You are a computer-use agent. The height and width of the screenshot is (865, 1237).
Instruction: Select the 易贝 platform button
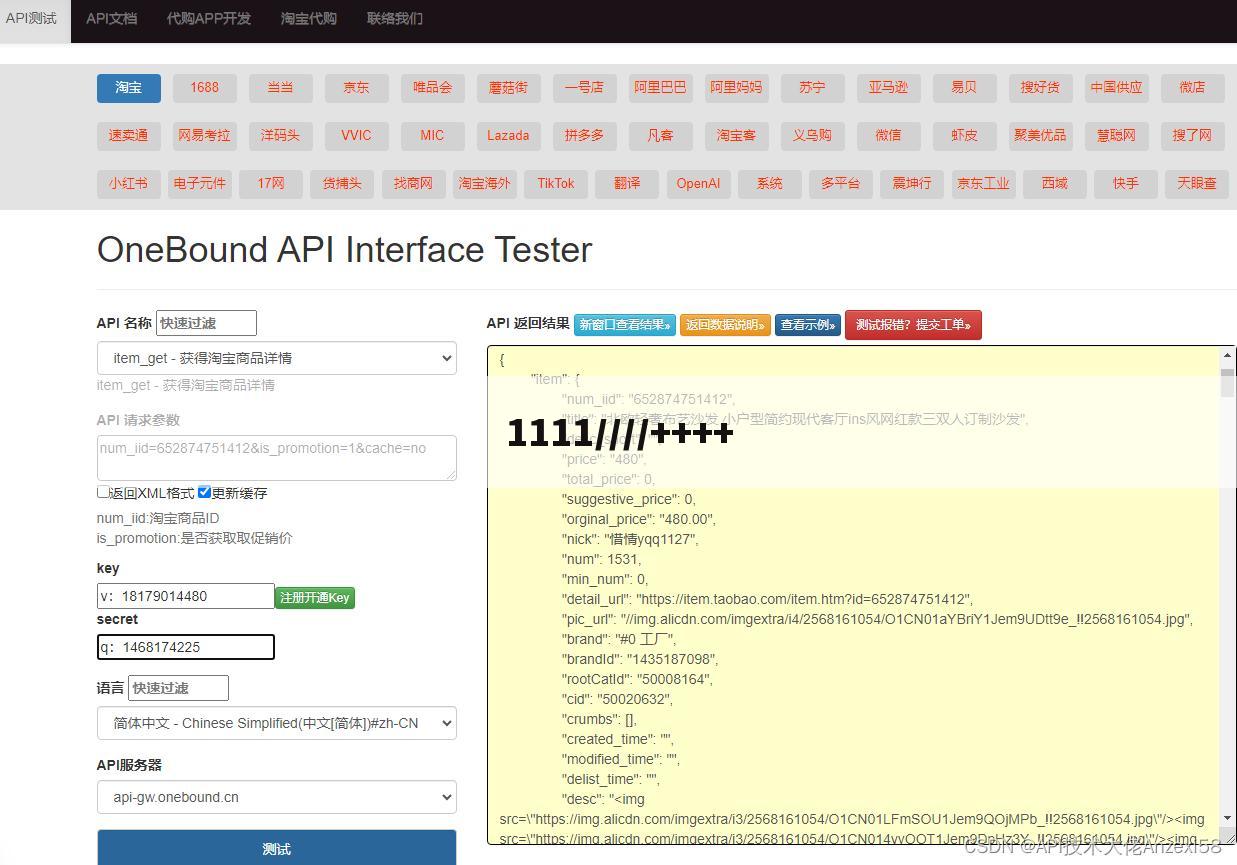click(x=965, y=87)
